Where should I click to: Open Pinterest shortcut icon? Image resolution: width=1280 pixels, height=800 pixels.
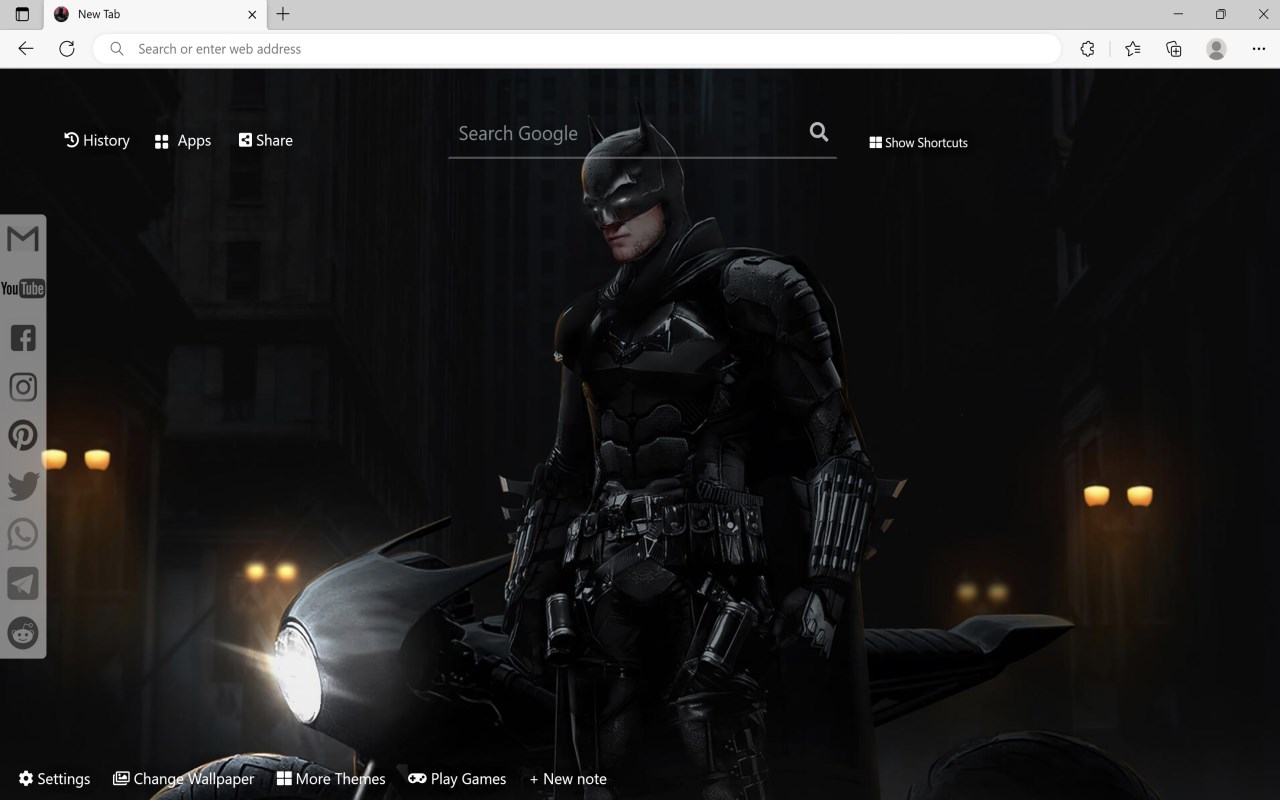[x=23, y=436]
